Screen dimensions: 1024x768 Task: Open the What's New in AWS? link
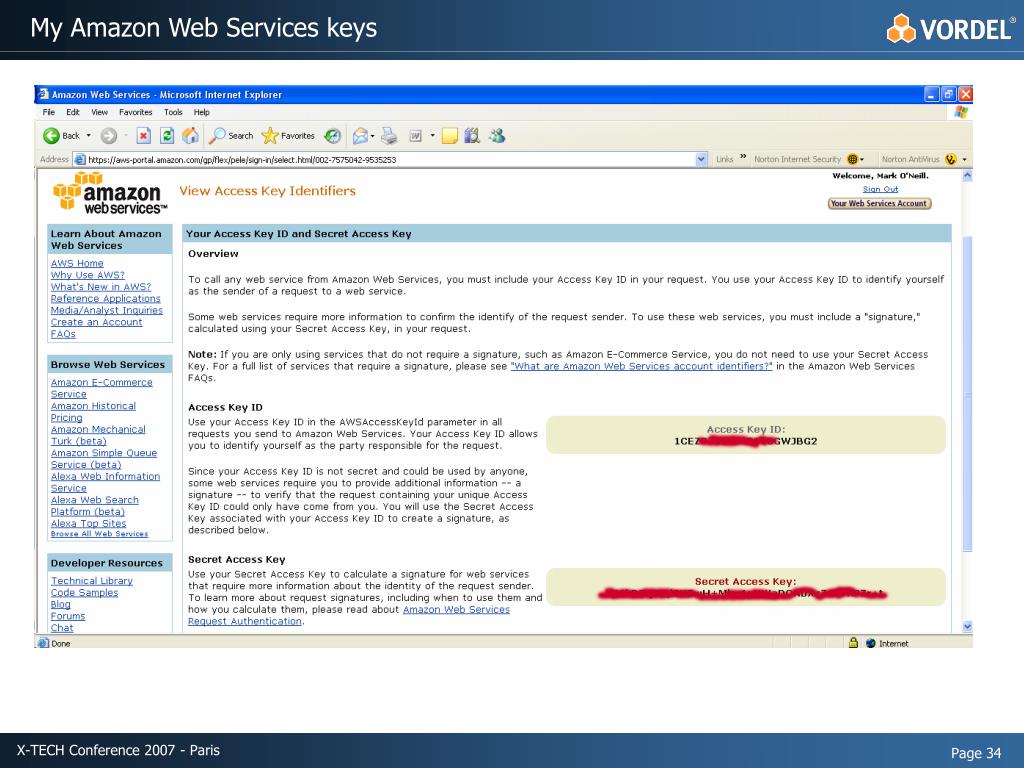point(101,287)
